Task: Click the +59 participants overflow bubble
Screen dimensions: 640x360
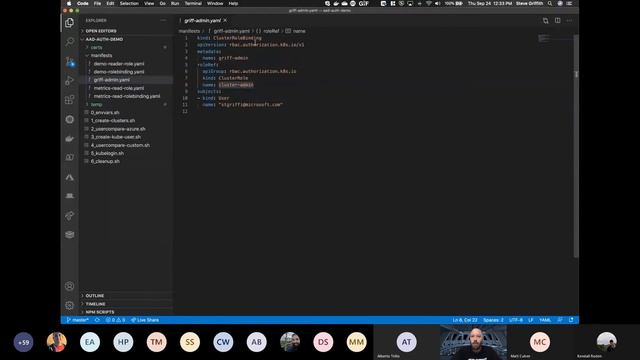Action: pos(23,342)
